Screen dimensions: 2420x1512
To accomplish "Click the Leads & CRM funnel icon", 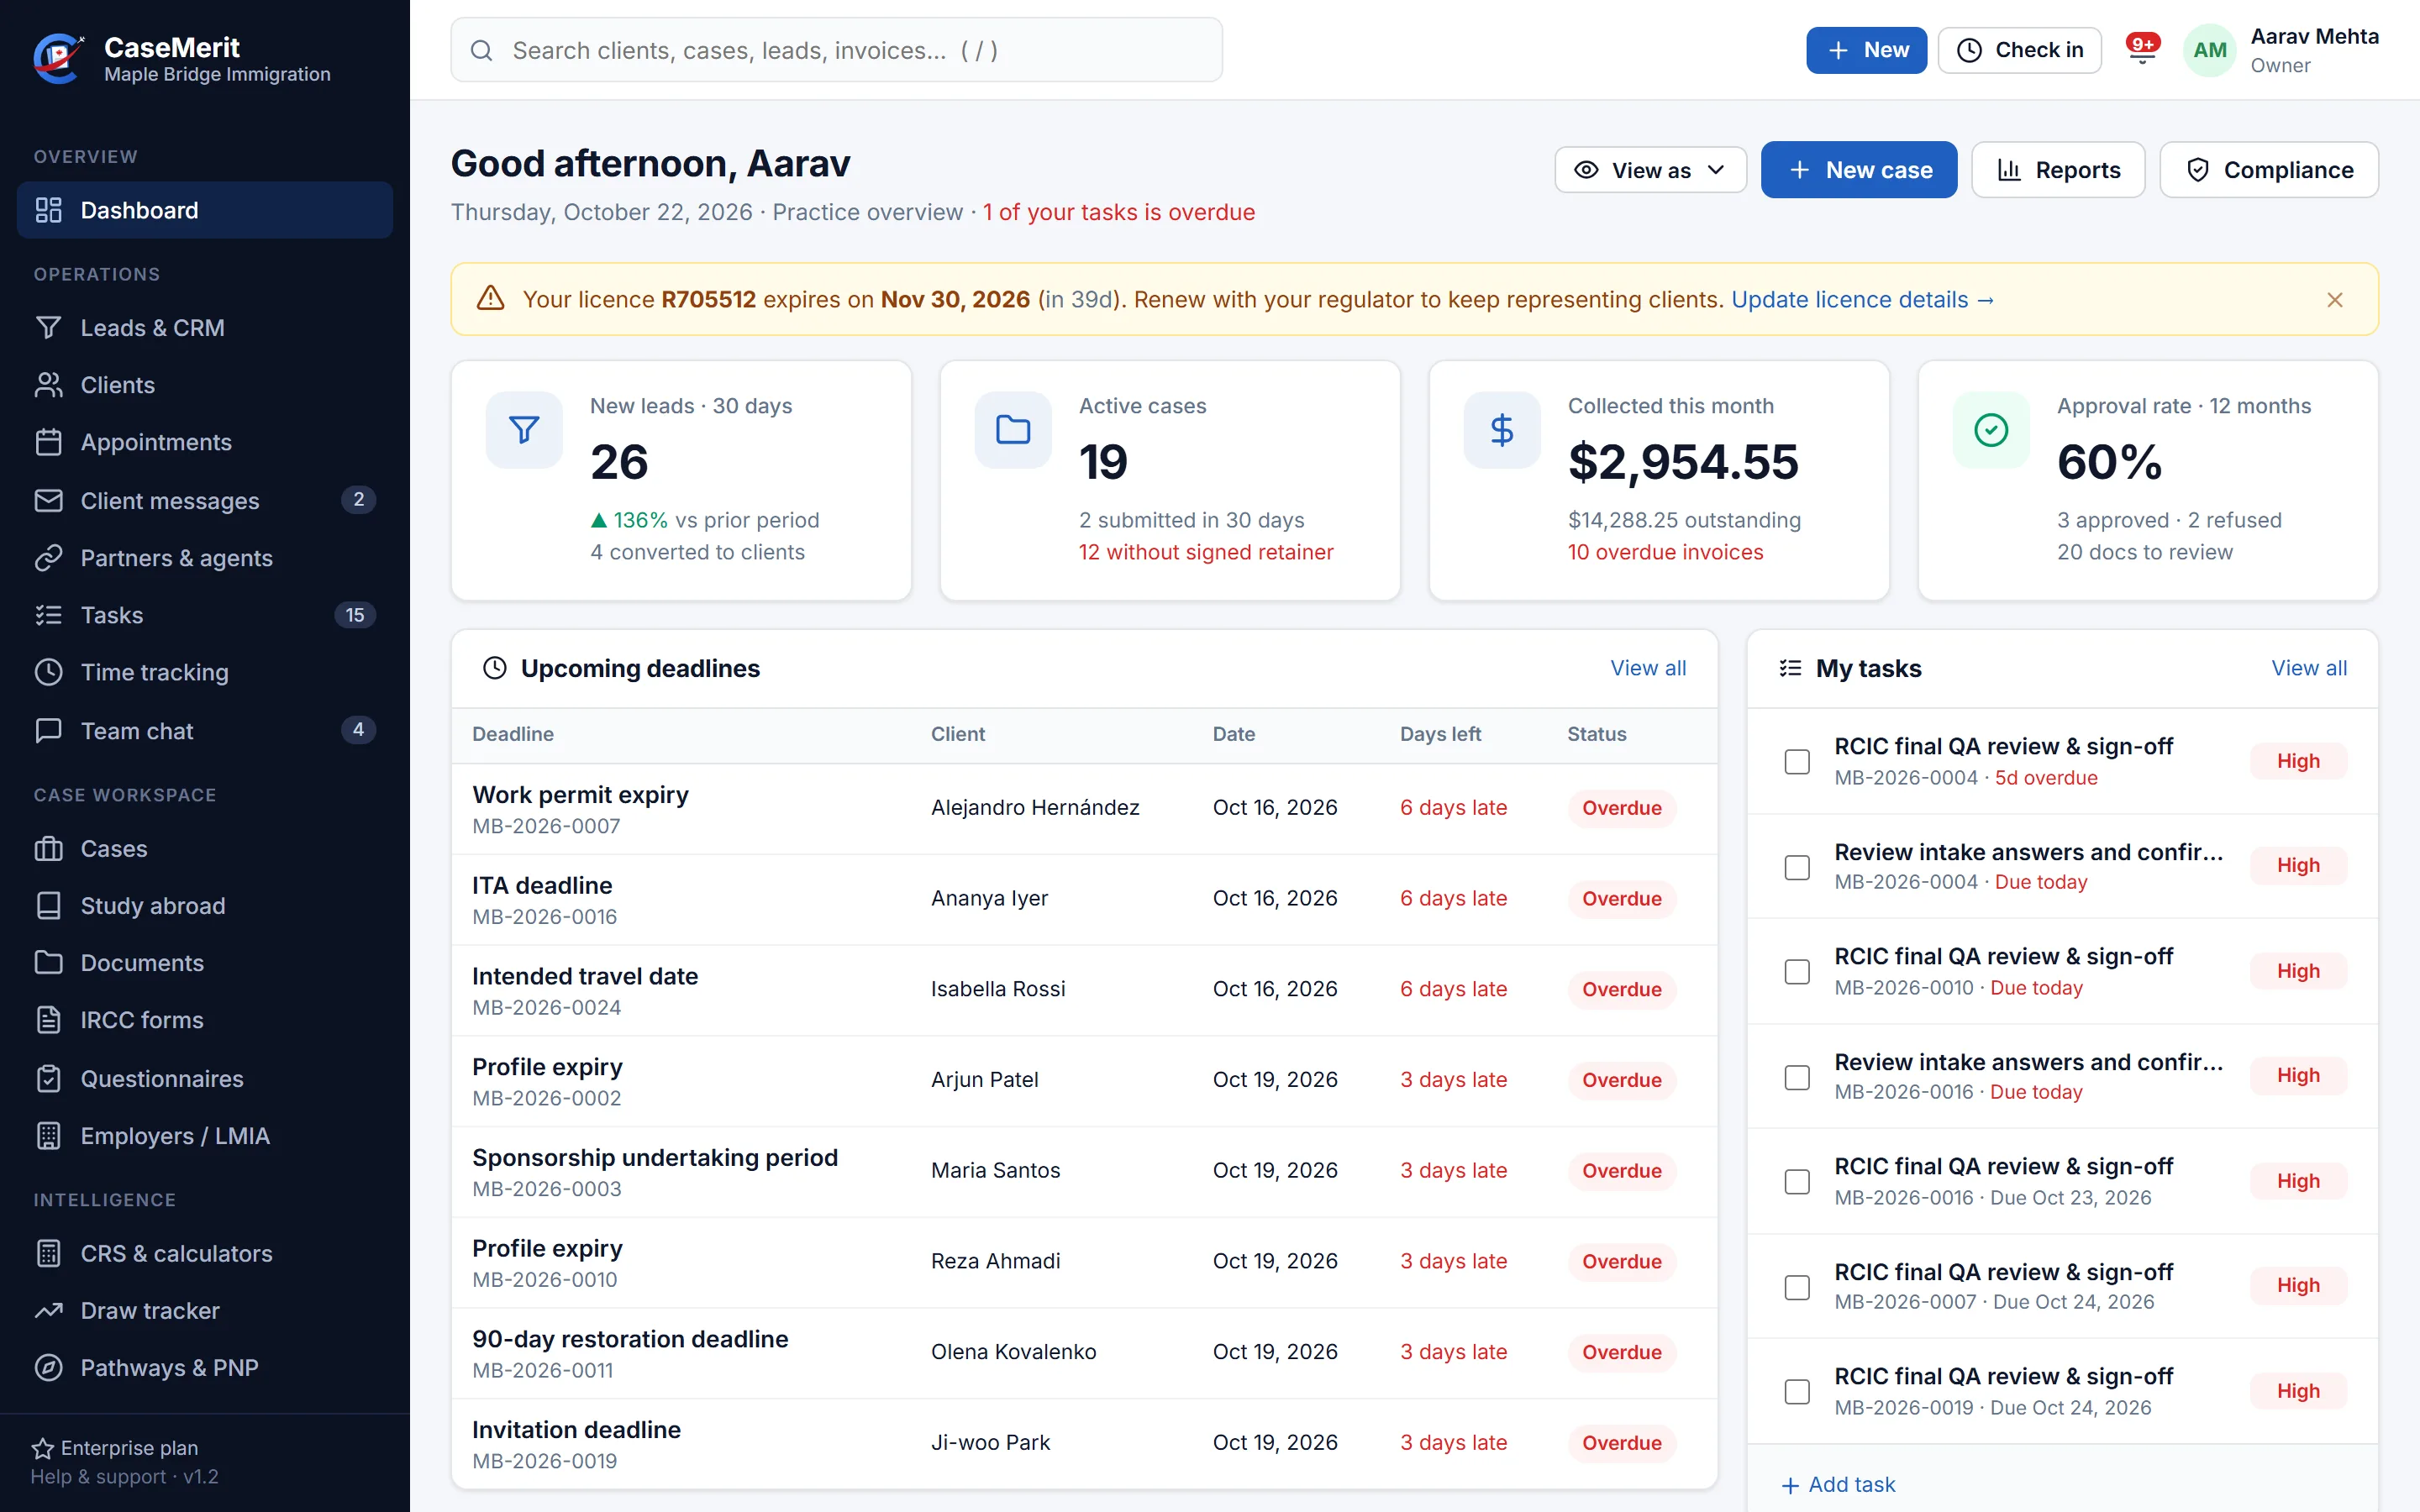I will coord(48,328).
